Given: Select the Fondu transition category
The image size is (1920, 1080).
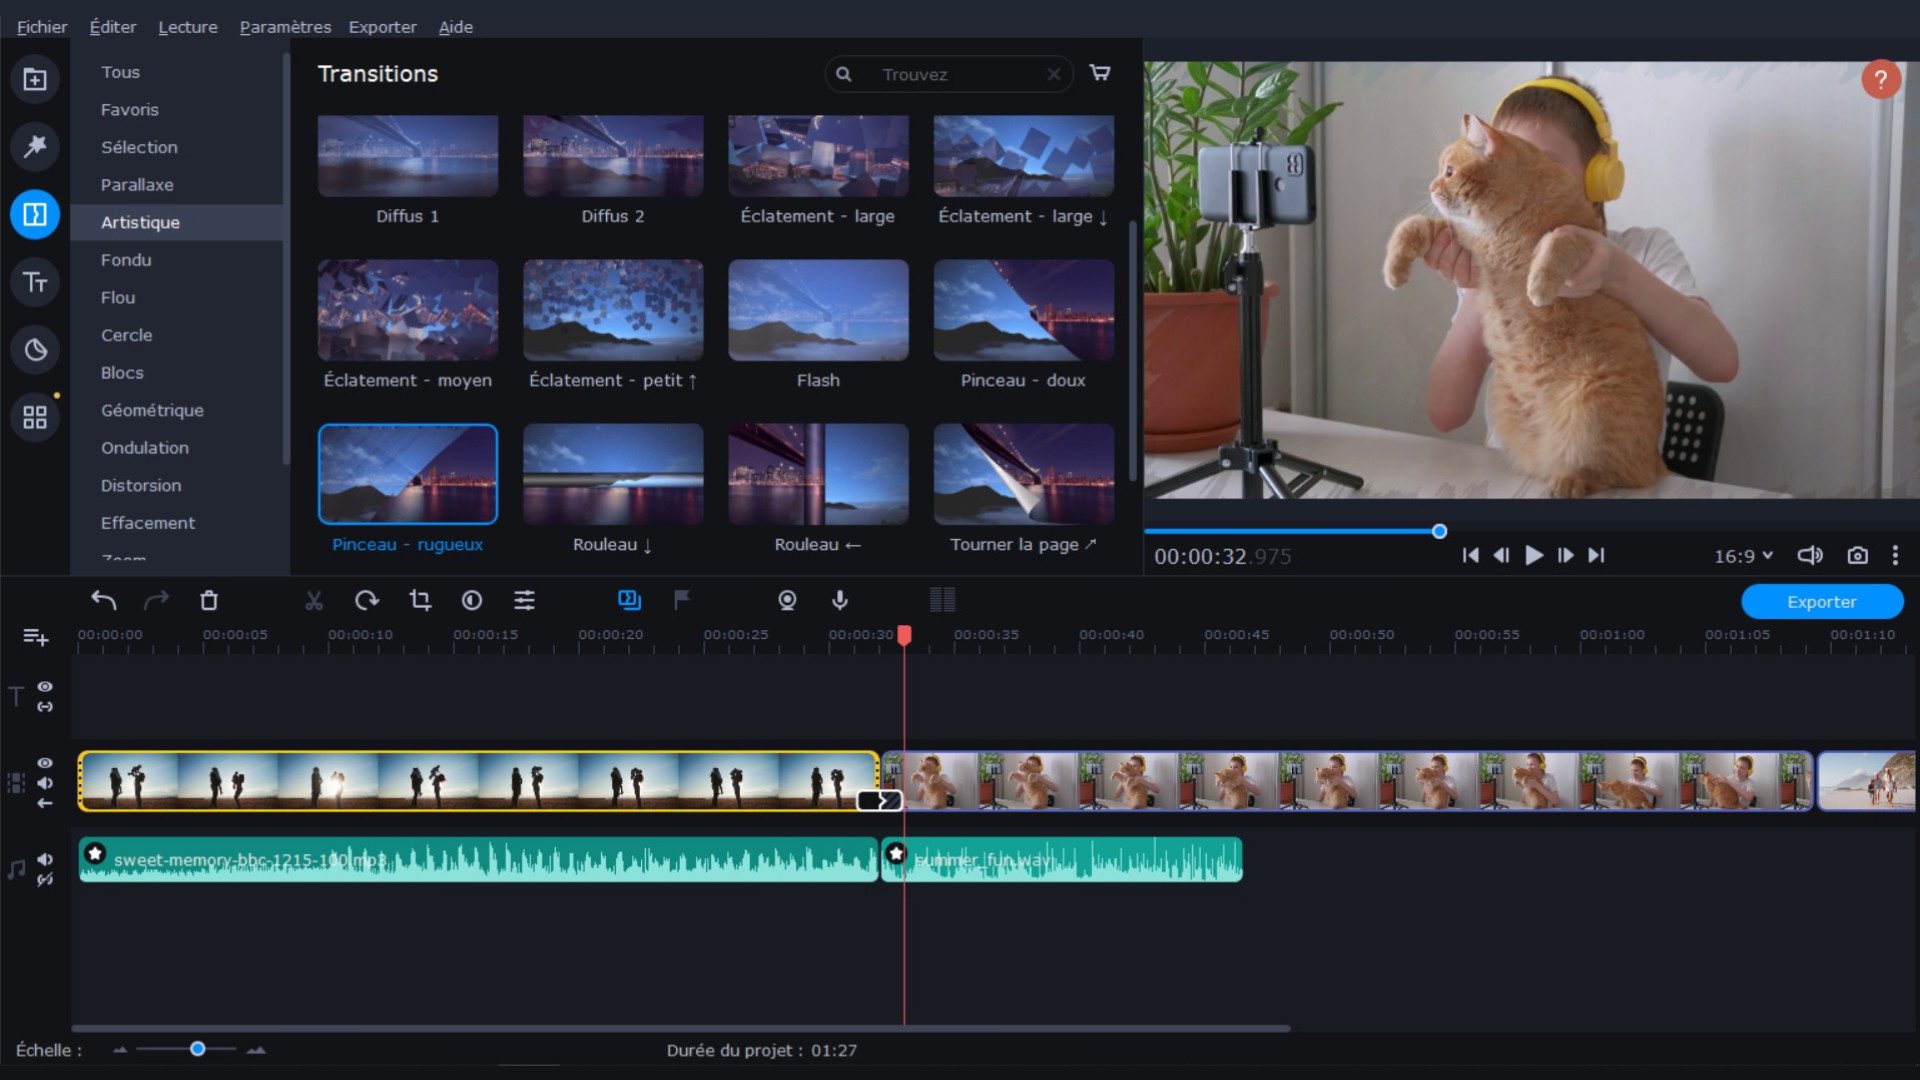Looking at the screenshot, I should [x=126, y=260].
